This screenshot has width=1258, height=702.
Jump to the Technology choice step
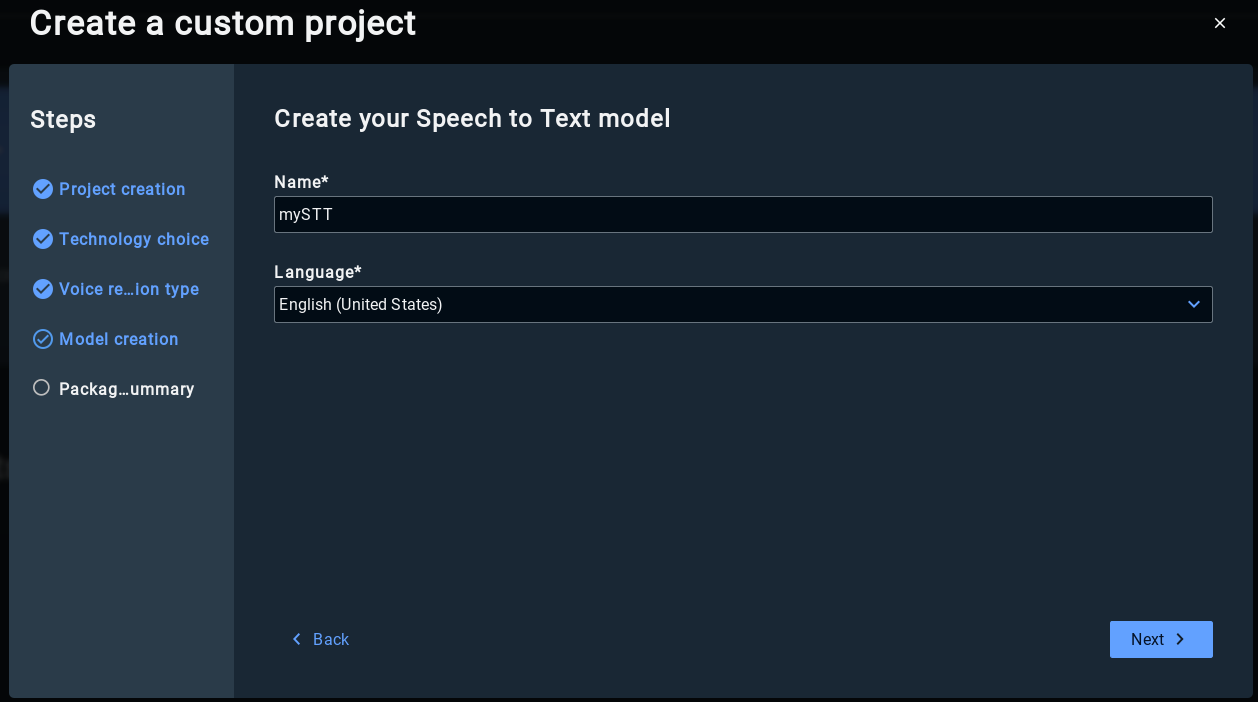[x=134, y=239]
